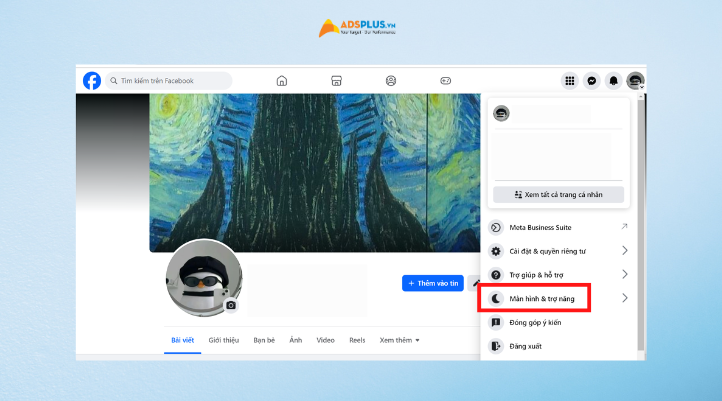
Task: Click the feedback flag icon
Action: (496, 322)
